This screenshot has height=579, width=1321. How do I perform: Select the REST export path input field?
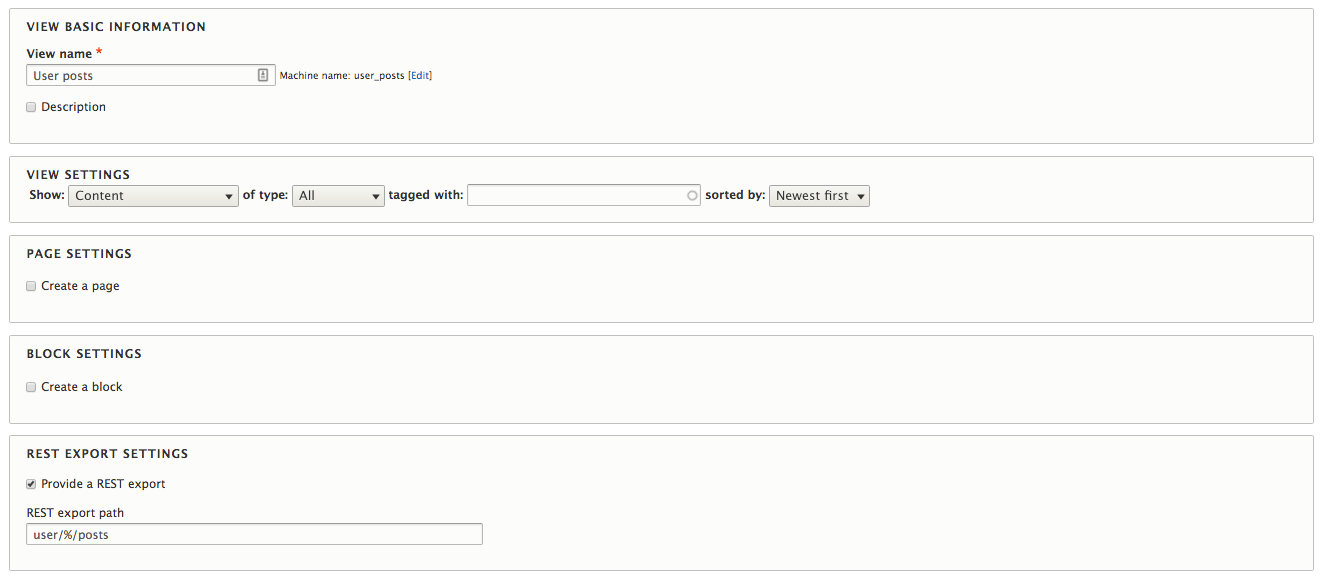pyautogui.click(x=254, y=535)
